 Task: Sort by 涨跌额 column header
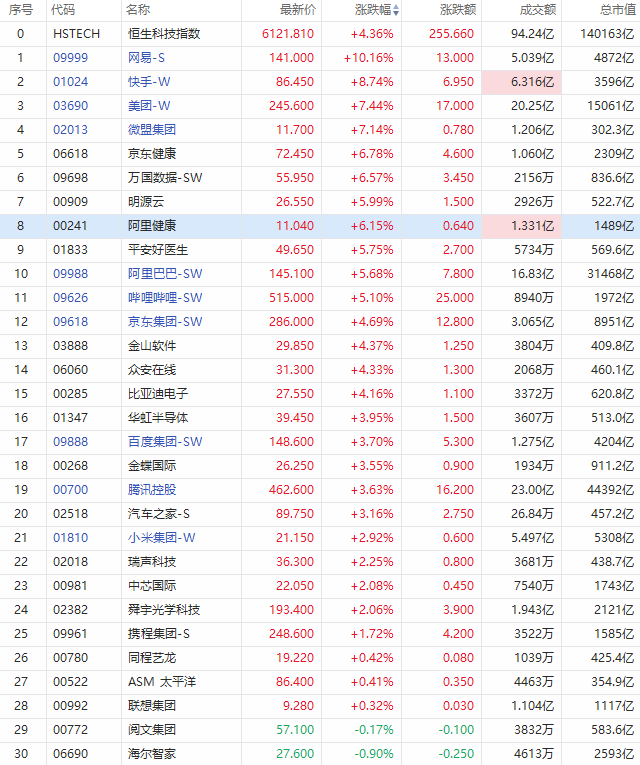tap(458, 10)
